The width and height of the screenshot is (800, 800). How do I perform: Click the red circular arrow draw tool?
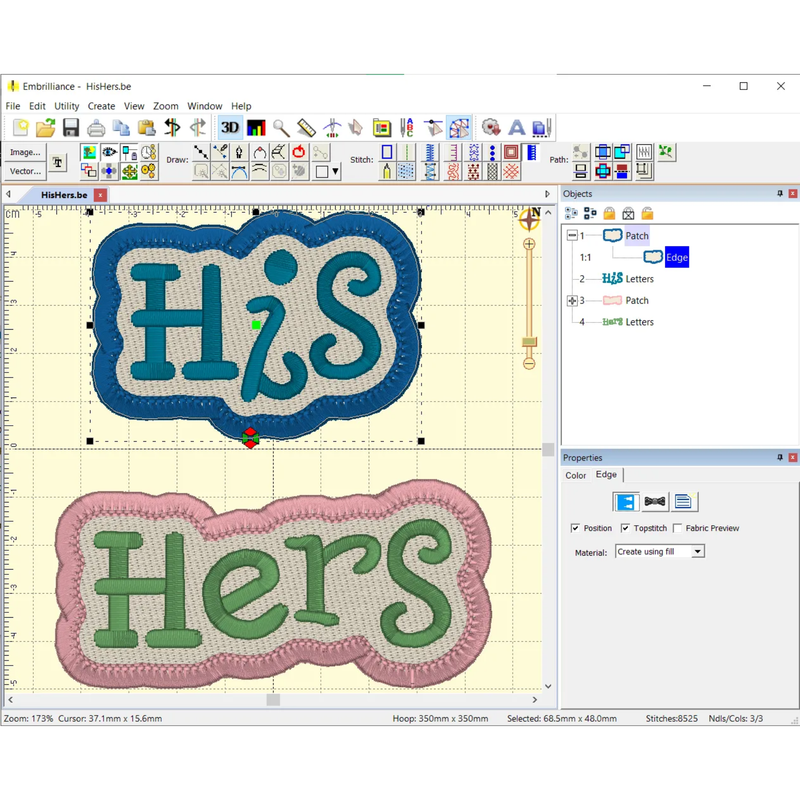[x=299, y=152]
